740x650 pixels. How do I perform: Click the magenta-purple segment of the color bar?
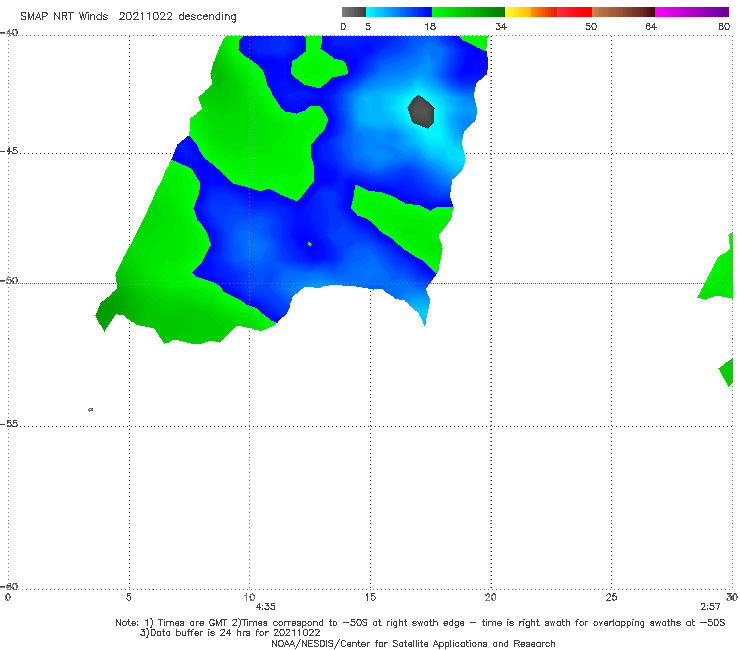pos(692,12)
